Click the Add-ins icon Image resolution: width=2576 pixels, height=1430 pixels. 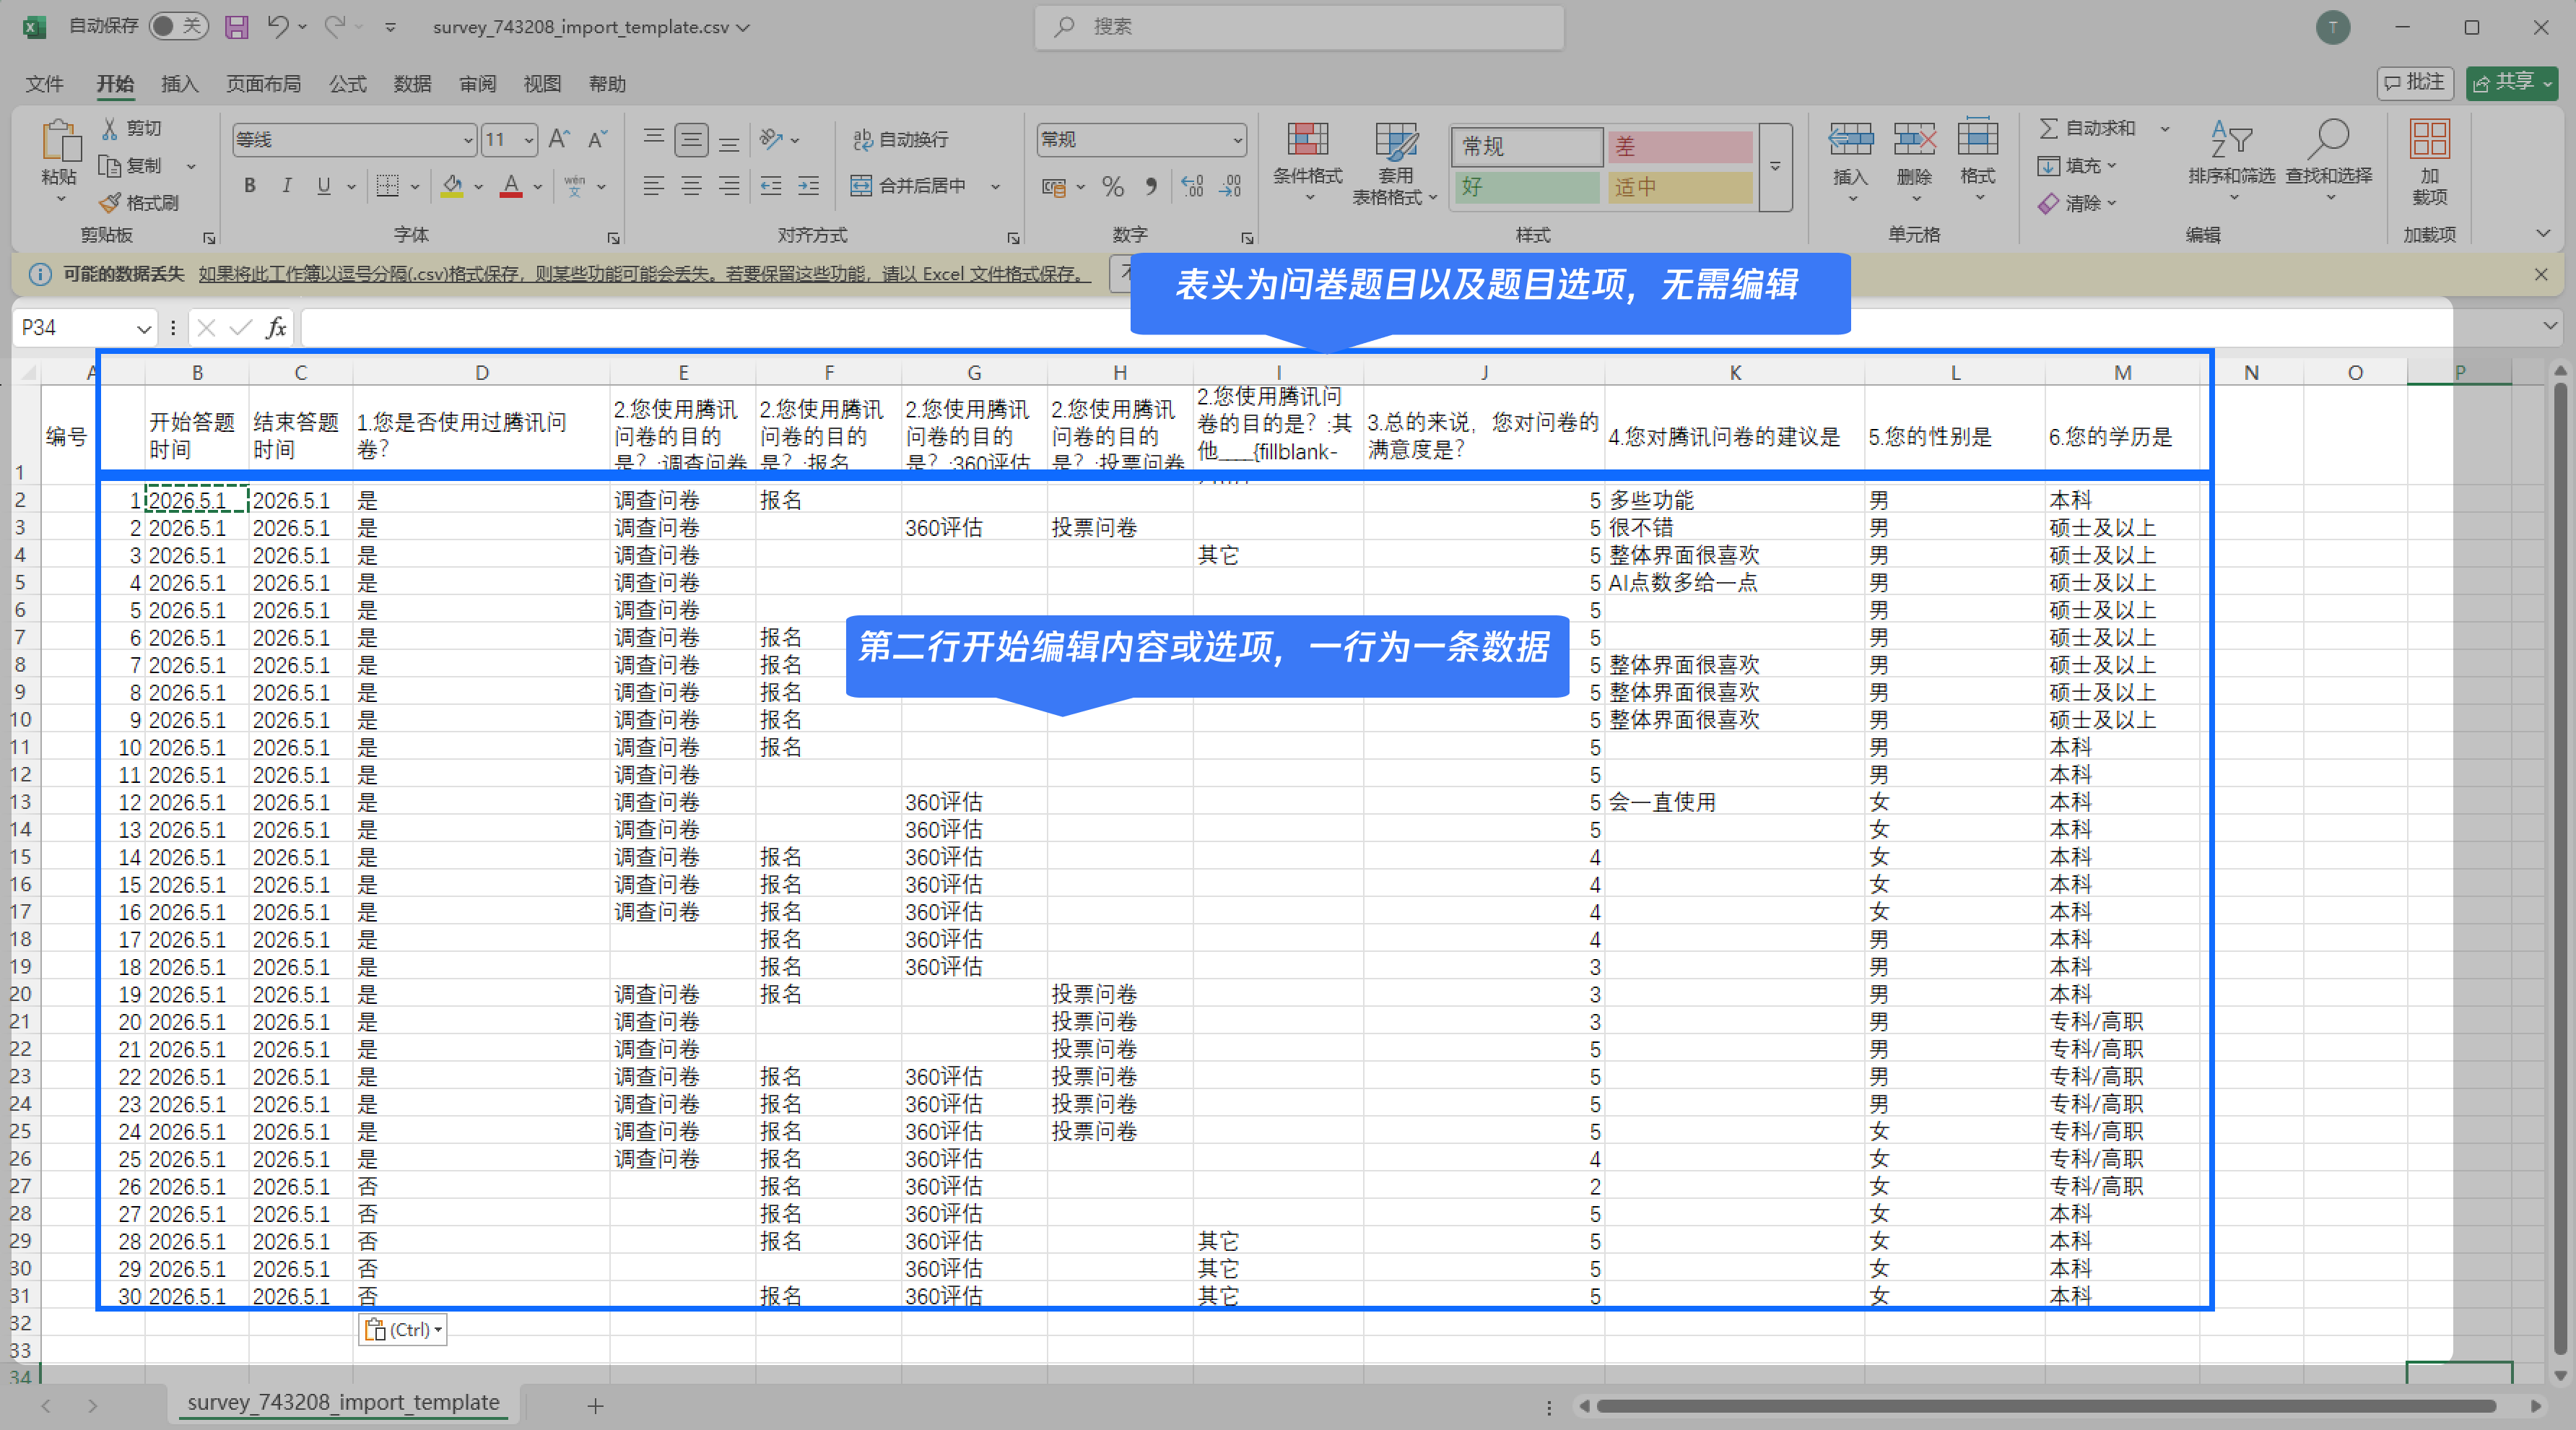2429,140
